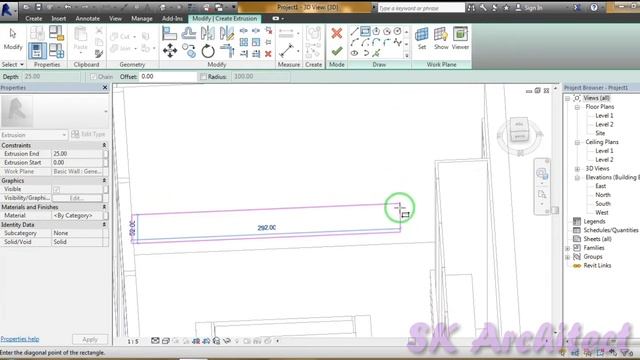Click the Offset input field
The image size is (640, 360).
tap(168, 76)
